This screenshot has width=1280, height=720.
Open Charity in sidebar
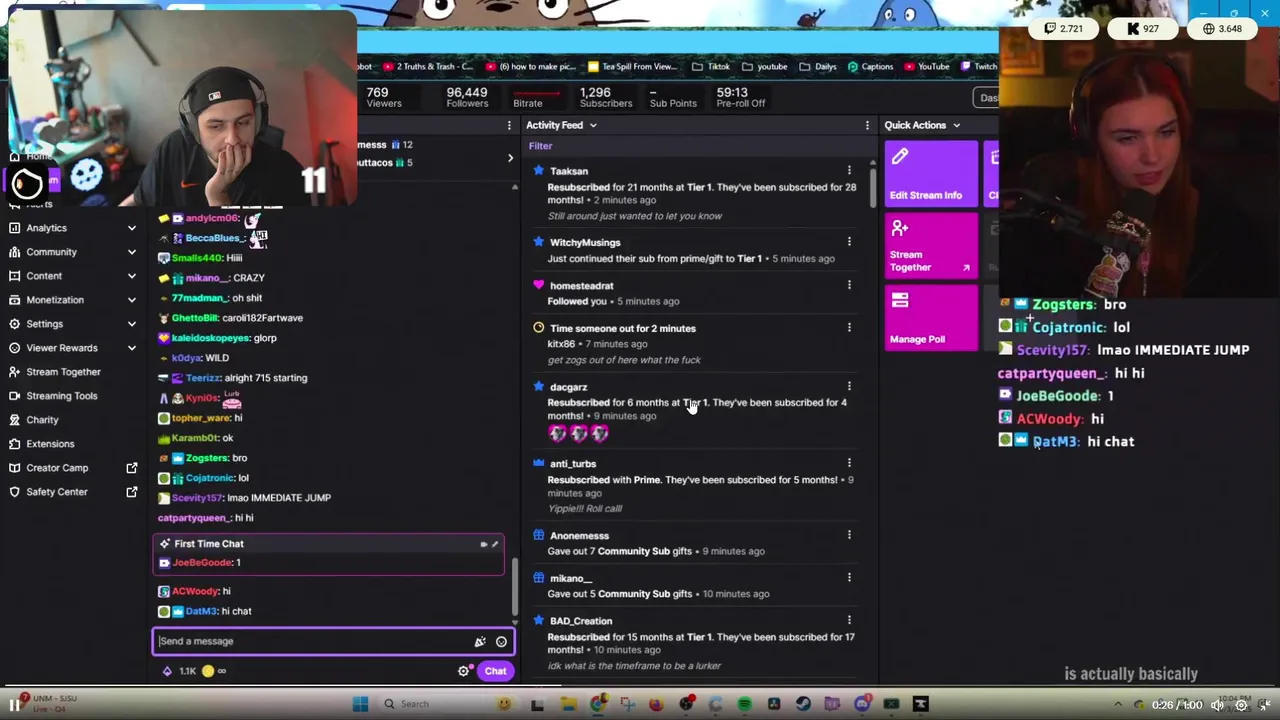tap(42, 420)
